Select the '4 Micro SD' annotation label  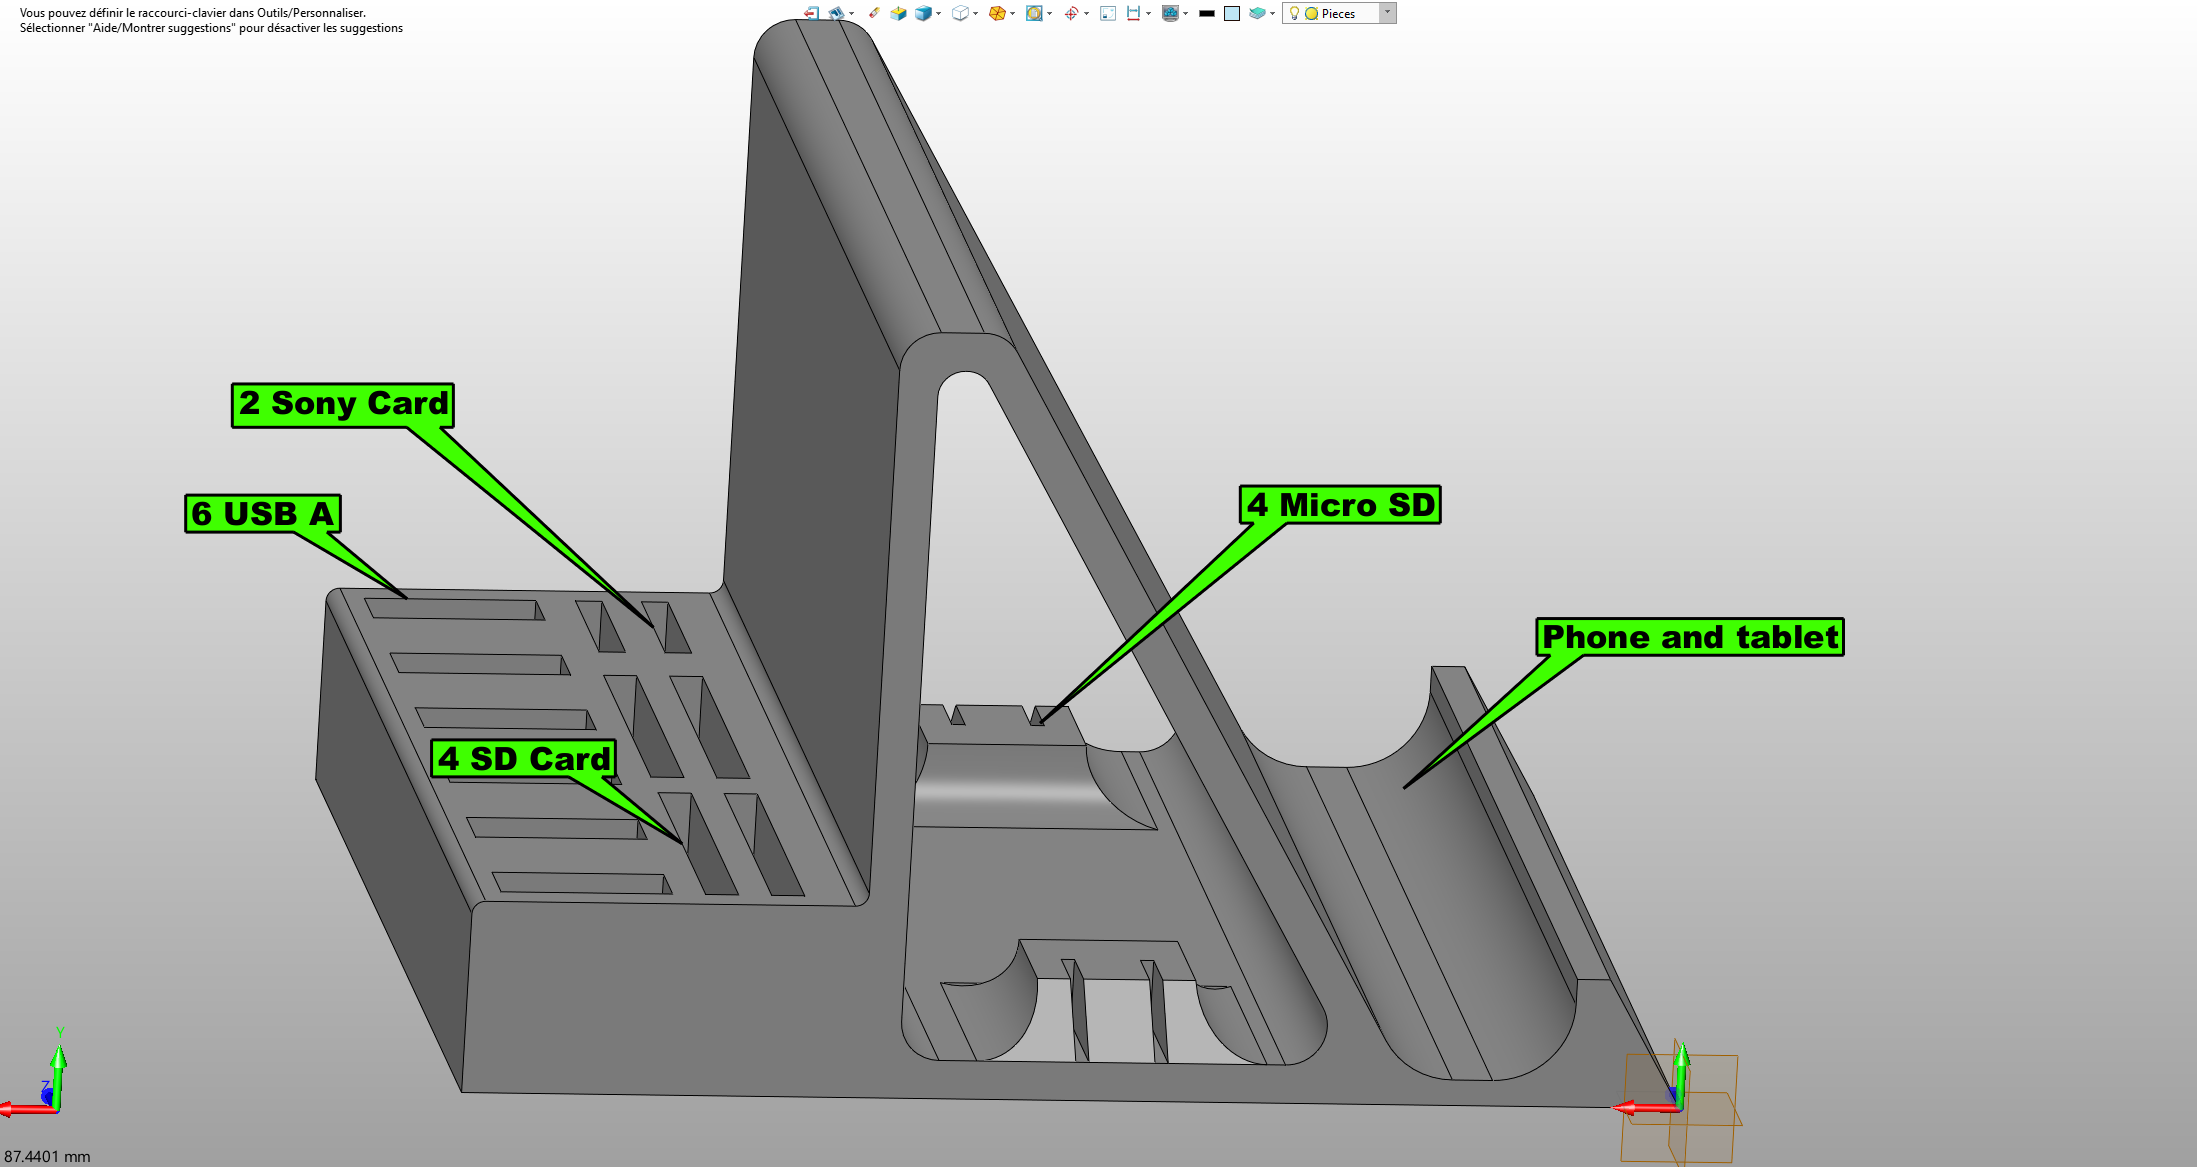(x=1340, y=504)
